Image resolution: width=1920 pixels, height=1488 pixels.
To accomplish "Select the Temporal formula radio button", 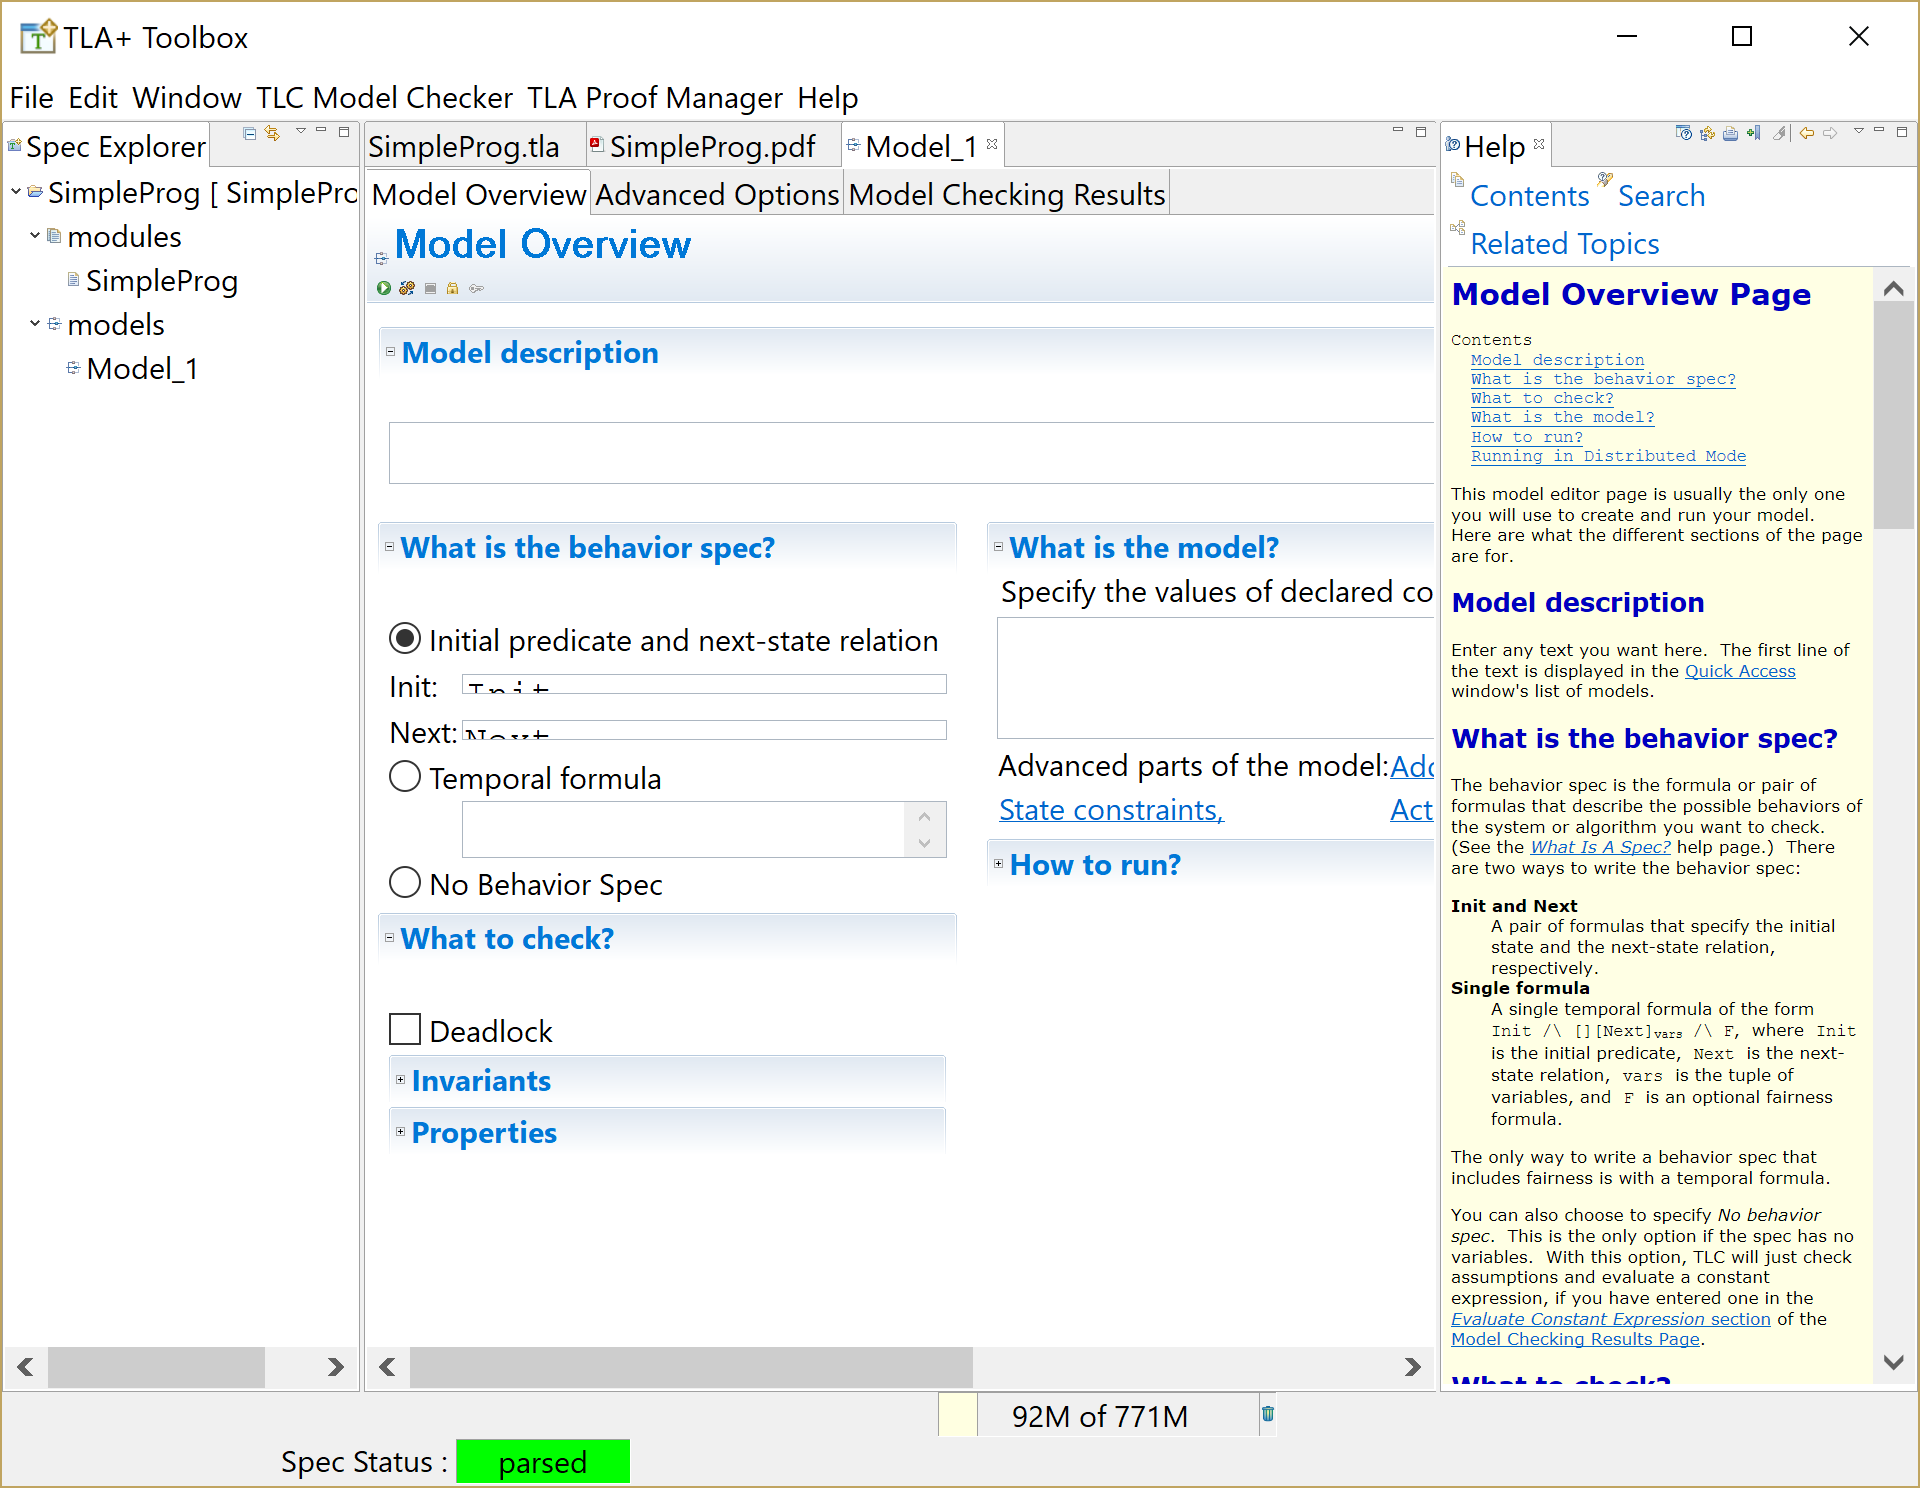I will click(404, 776).
